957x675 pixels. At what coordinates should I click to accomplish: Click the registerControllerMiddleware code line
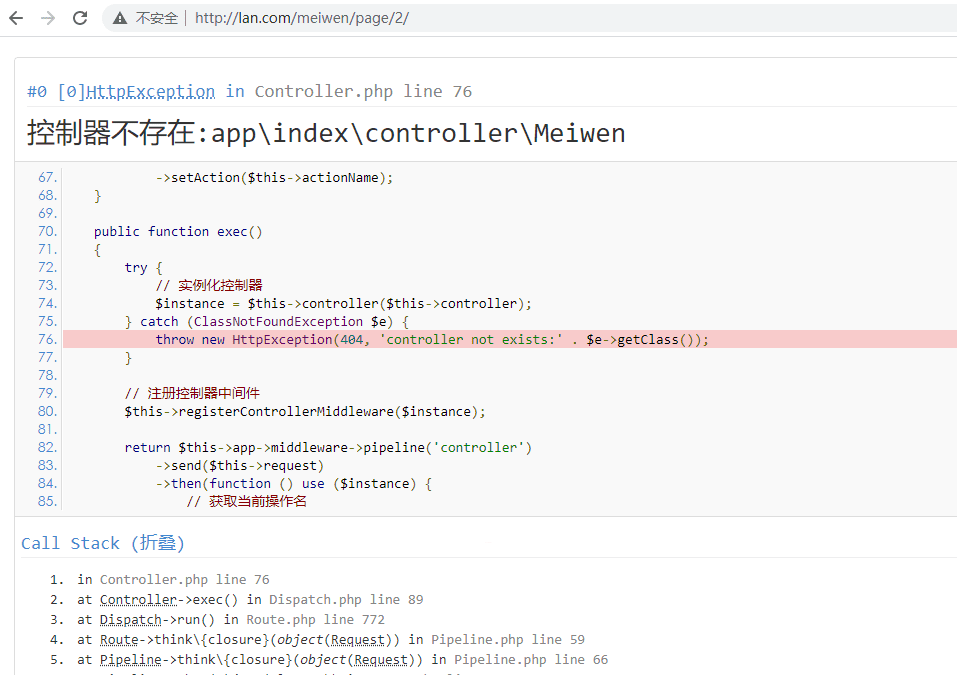pos(305,412)
